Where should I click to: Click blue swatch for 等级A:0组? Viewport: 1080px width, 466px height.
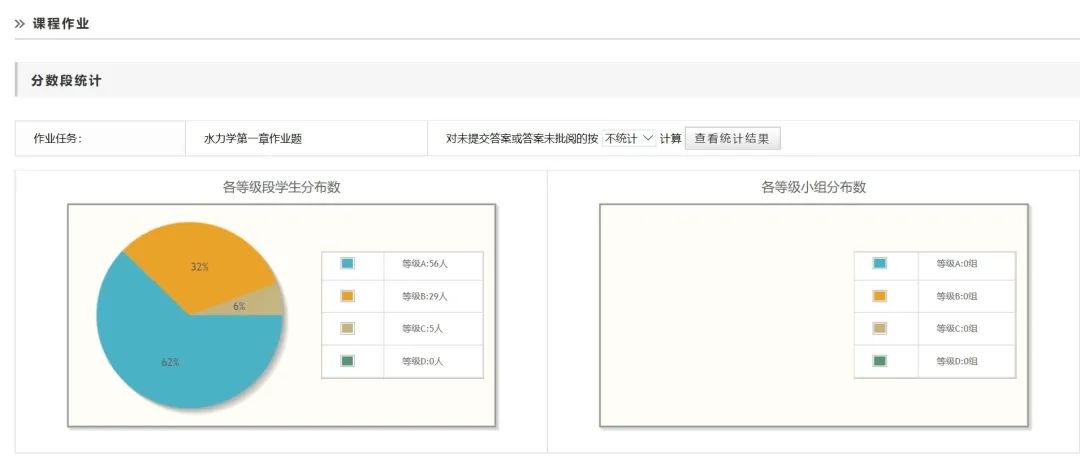coord(880,264)
